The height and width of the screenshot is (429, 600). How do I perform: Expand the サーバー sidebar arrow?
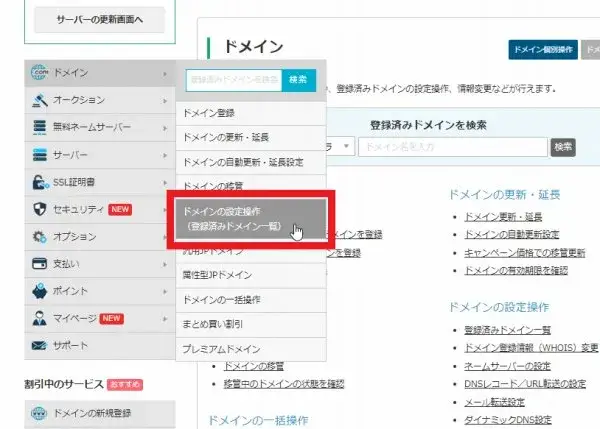[x=165, y=155]
